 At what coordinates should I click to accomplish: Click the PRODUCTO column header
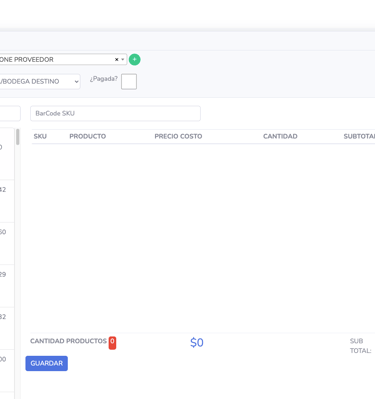(88, 136)
